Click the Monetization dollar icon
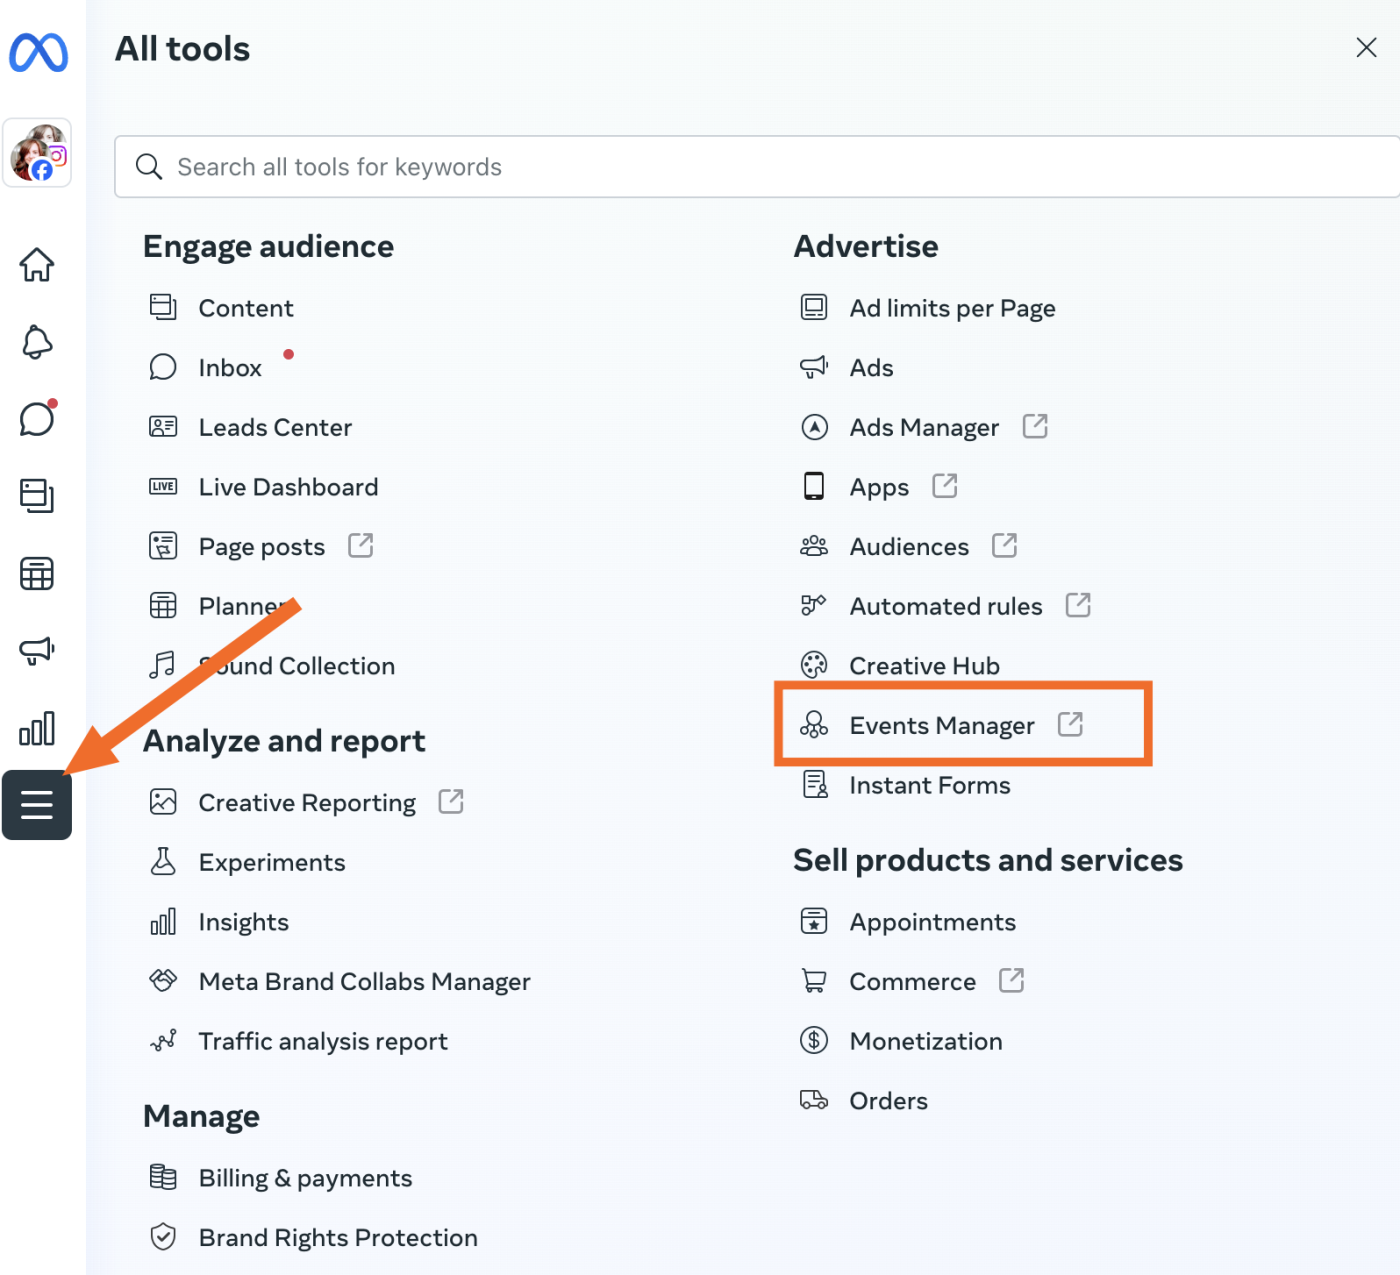The image size is (1400, 1275). [814, 1040]
